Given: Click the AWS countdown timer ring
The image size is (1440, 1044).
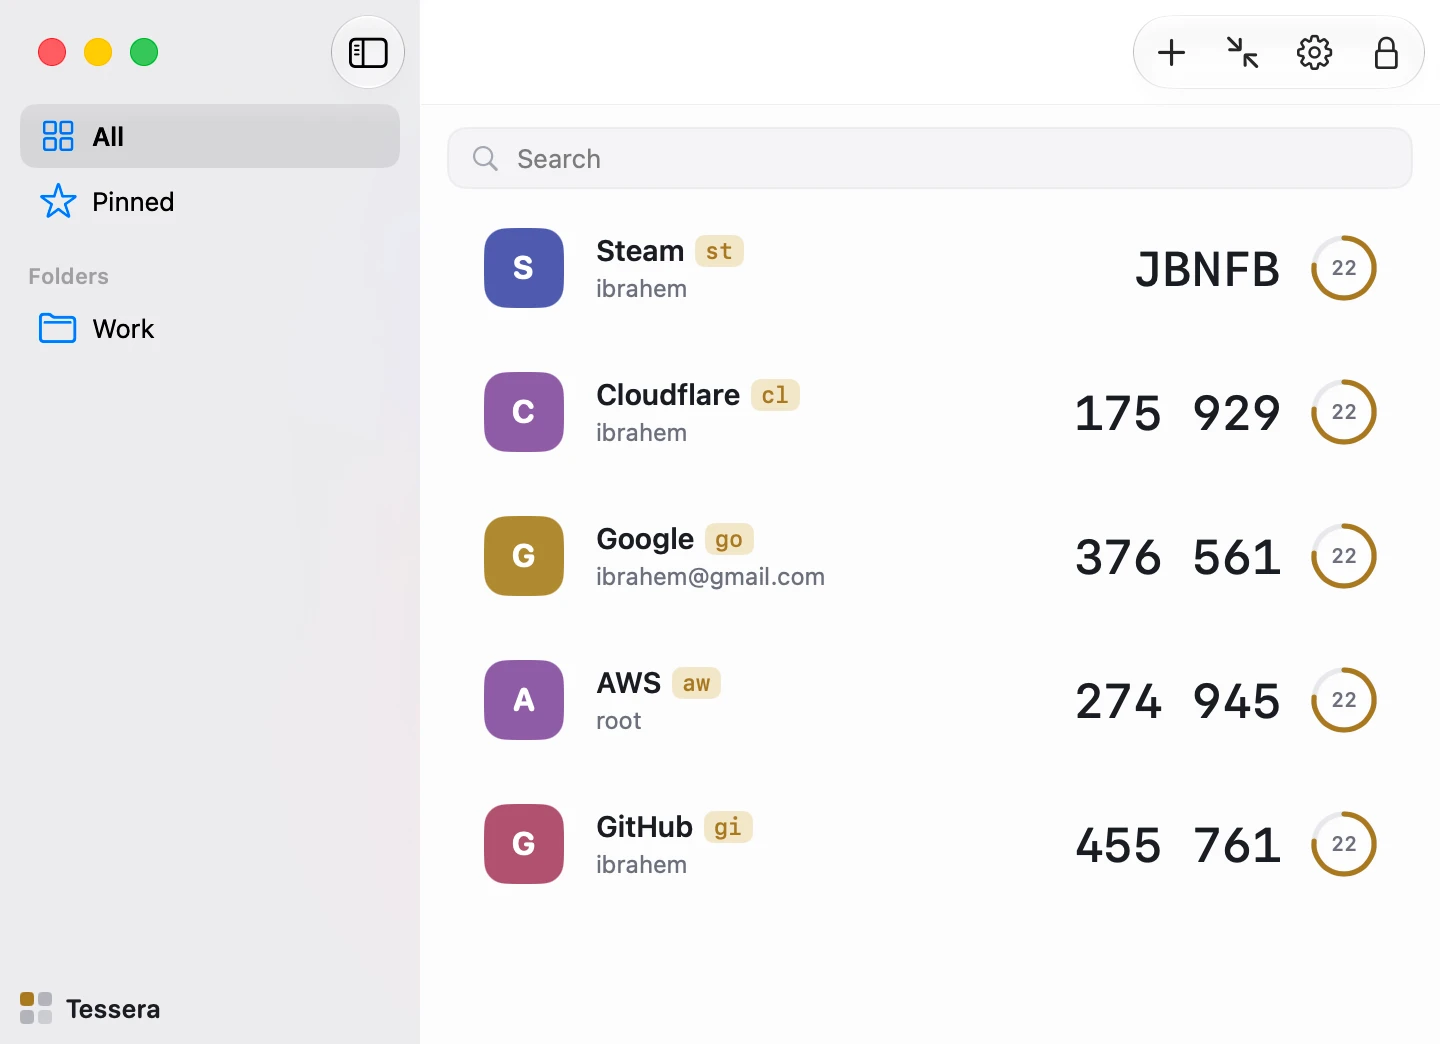Looking at the screenshot, I should pos(1344,700).
